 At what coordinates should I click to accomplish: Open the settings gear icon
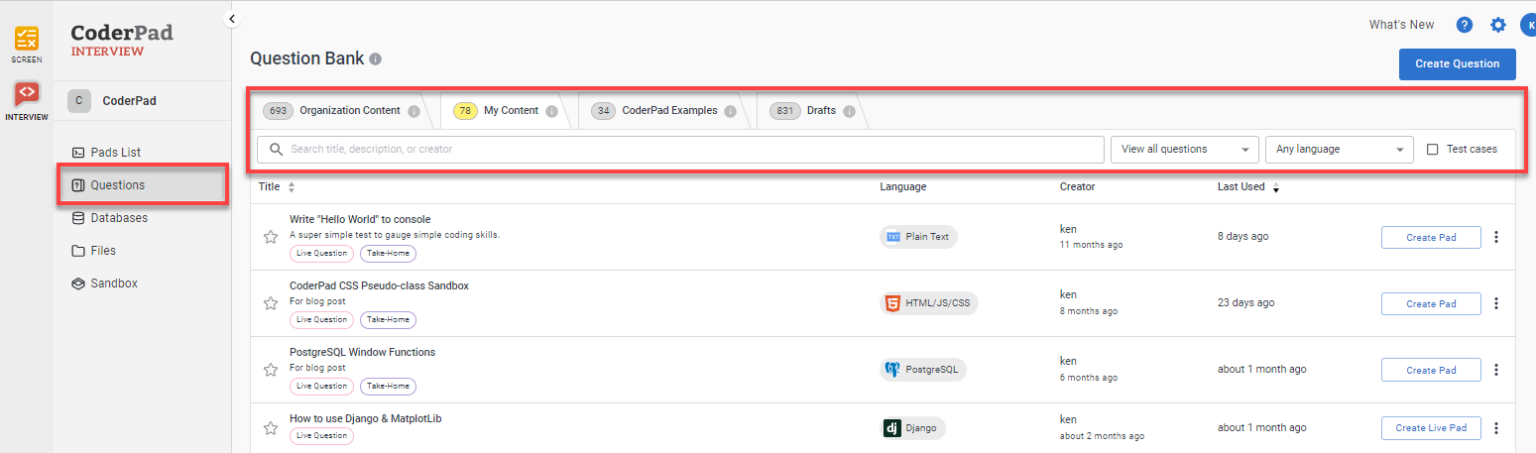coord(1498,25)
